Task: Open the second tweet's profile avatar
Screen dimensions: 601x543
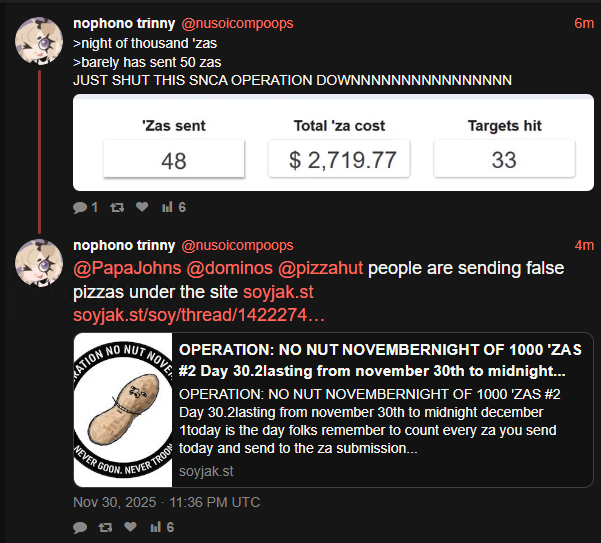Action: point(40,263)
